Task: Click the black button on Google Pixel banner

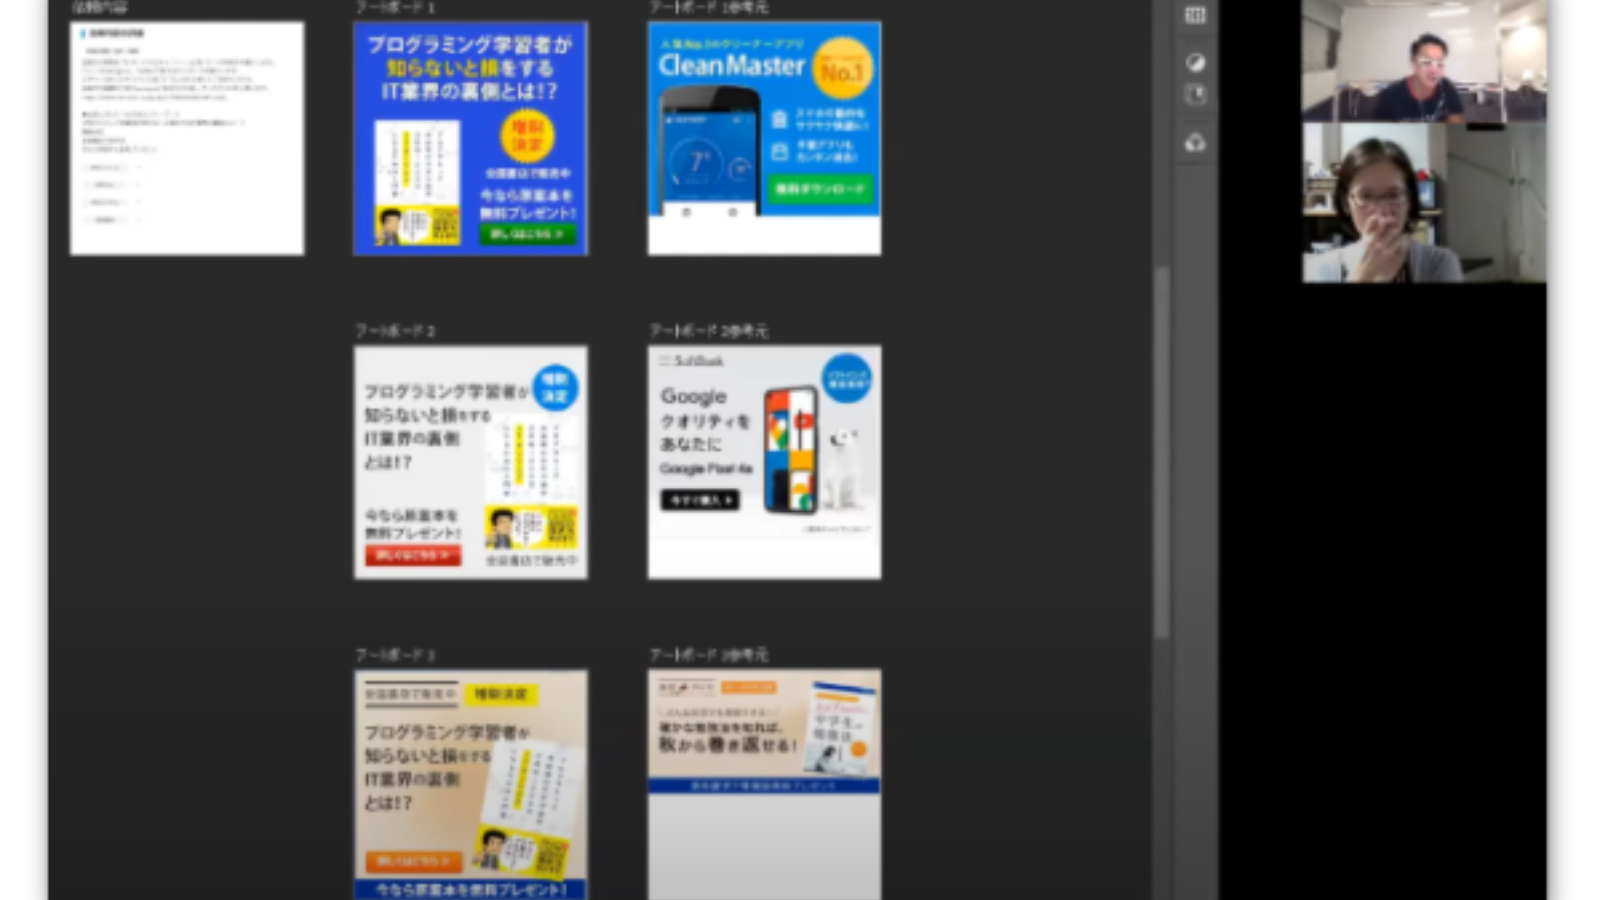Action: 699,499
